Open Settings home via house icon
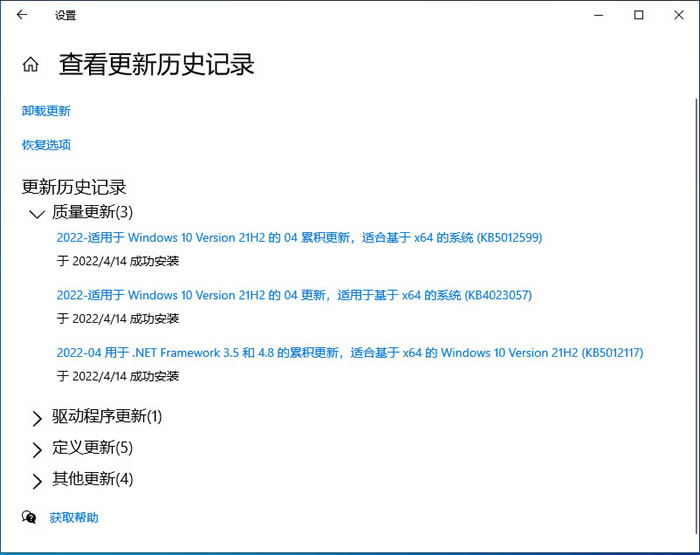 click(30, 65)
